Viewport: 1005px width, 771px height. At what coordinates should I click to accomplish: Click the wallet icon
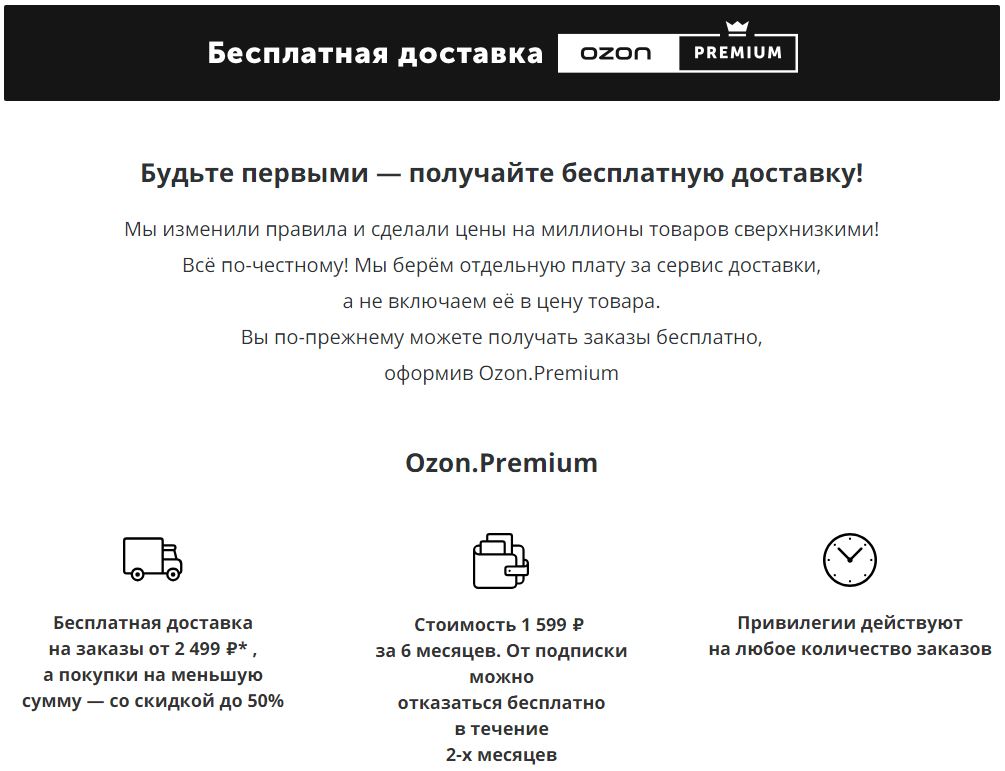[x=501, y=561]
